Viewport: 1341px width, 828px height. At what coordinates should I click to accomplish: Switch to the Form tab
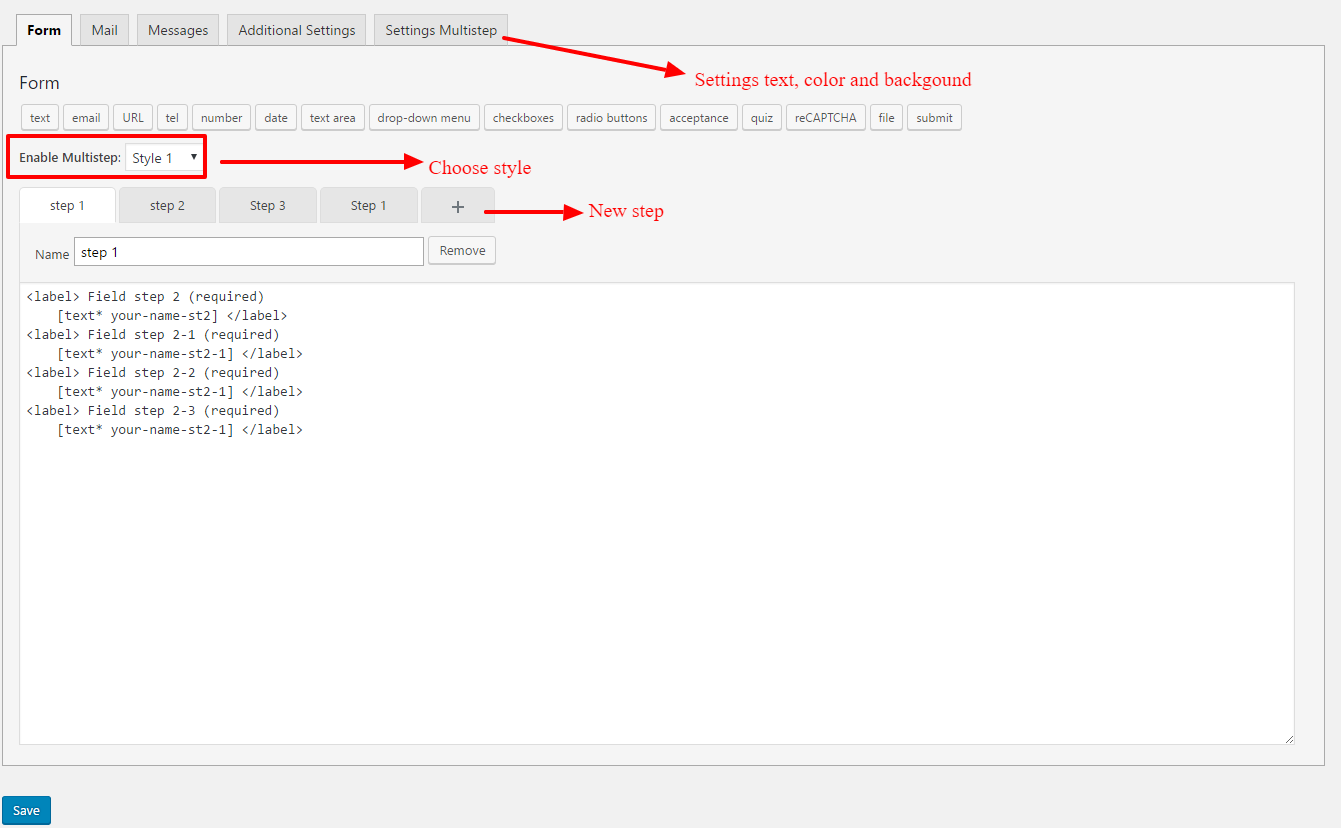[44, 30]
